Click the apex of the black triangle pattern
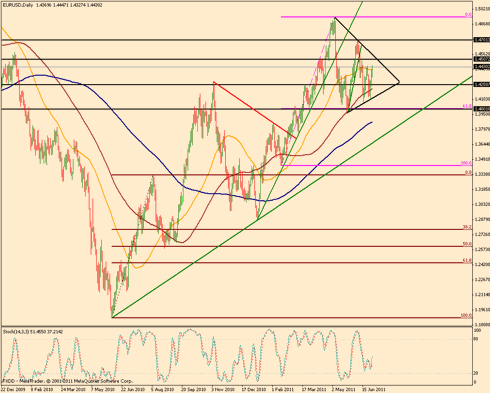This screenshot has width=490, height=393. [399, 82]
